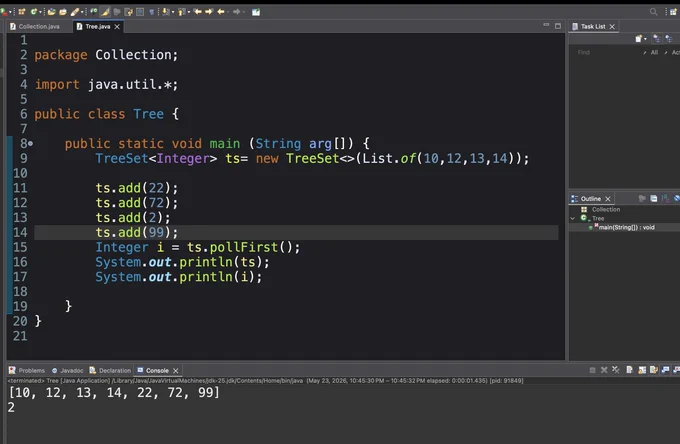
Task: Close the Tree.java editor tab
Action: 117,26
